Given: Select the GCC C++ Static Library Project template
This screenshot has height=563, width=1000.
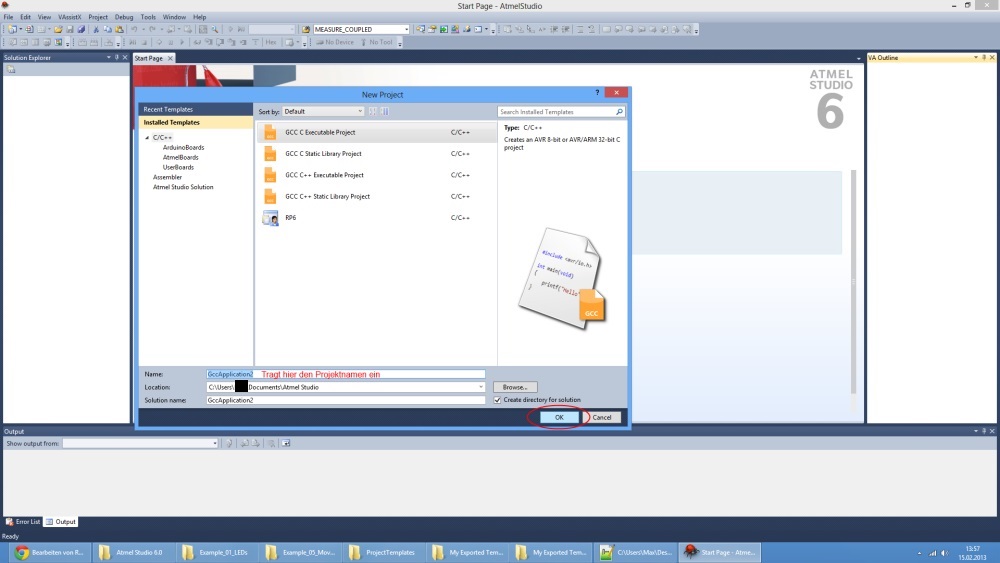Looking at the screenshot, I should (327, 197).
